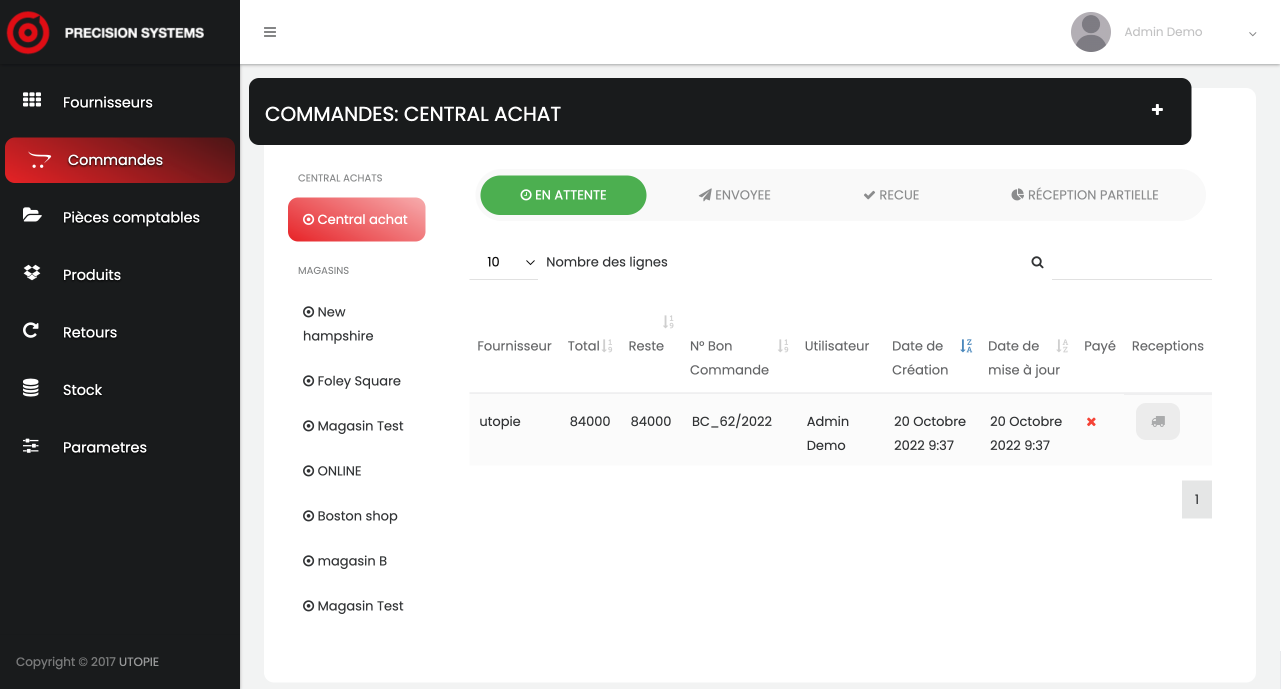This screenshot has width=1281, height=689.
Task: Click the Stock database icon in the sidebar
Action: [32, 389]
